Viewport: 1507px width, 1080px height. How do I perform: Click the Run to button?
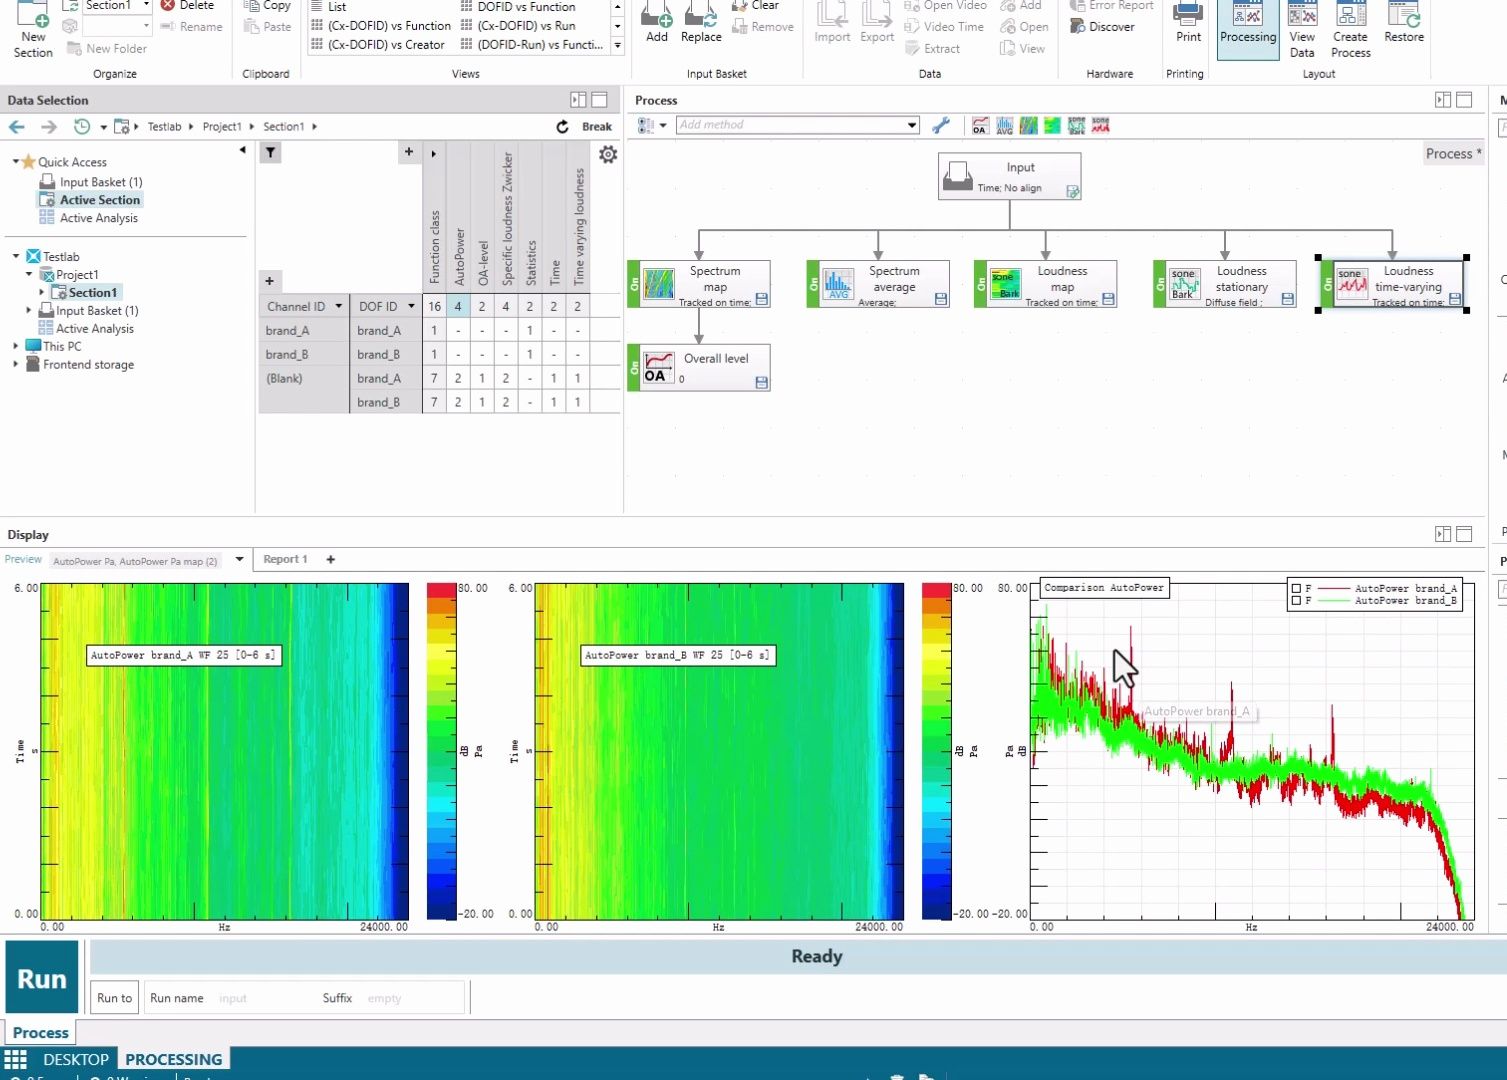click(x=114, y=998)
